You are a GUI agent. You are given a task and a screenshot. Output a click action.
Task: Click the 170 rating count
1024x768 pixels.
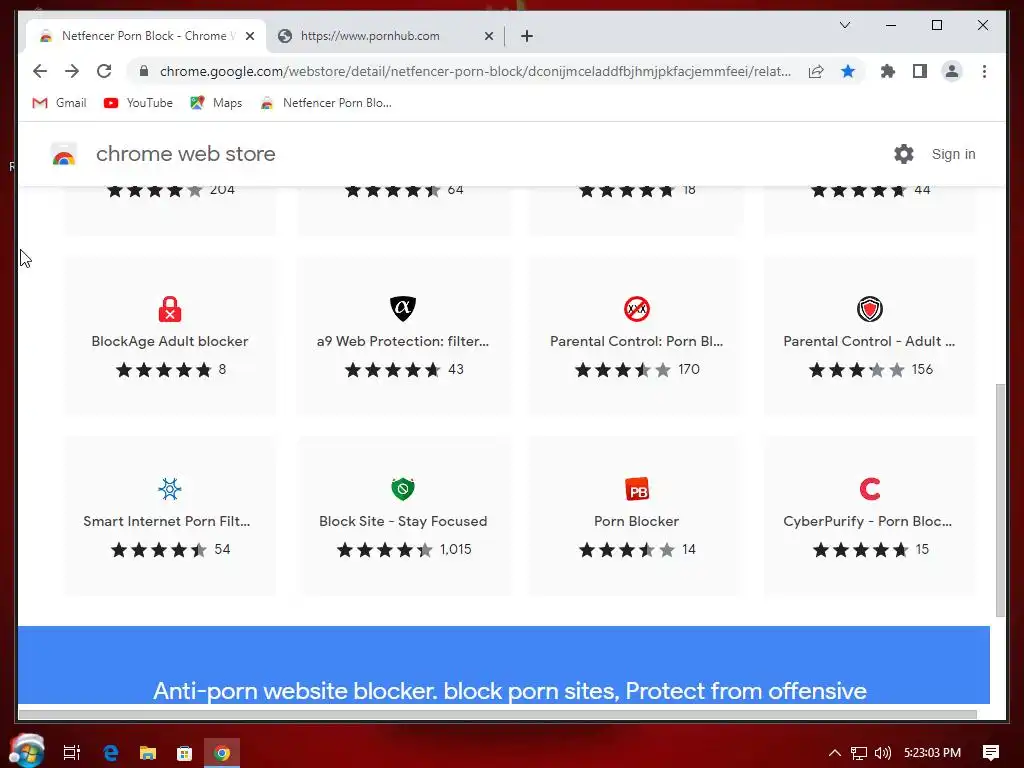click(688, 369)
